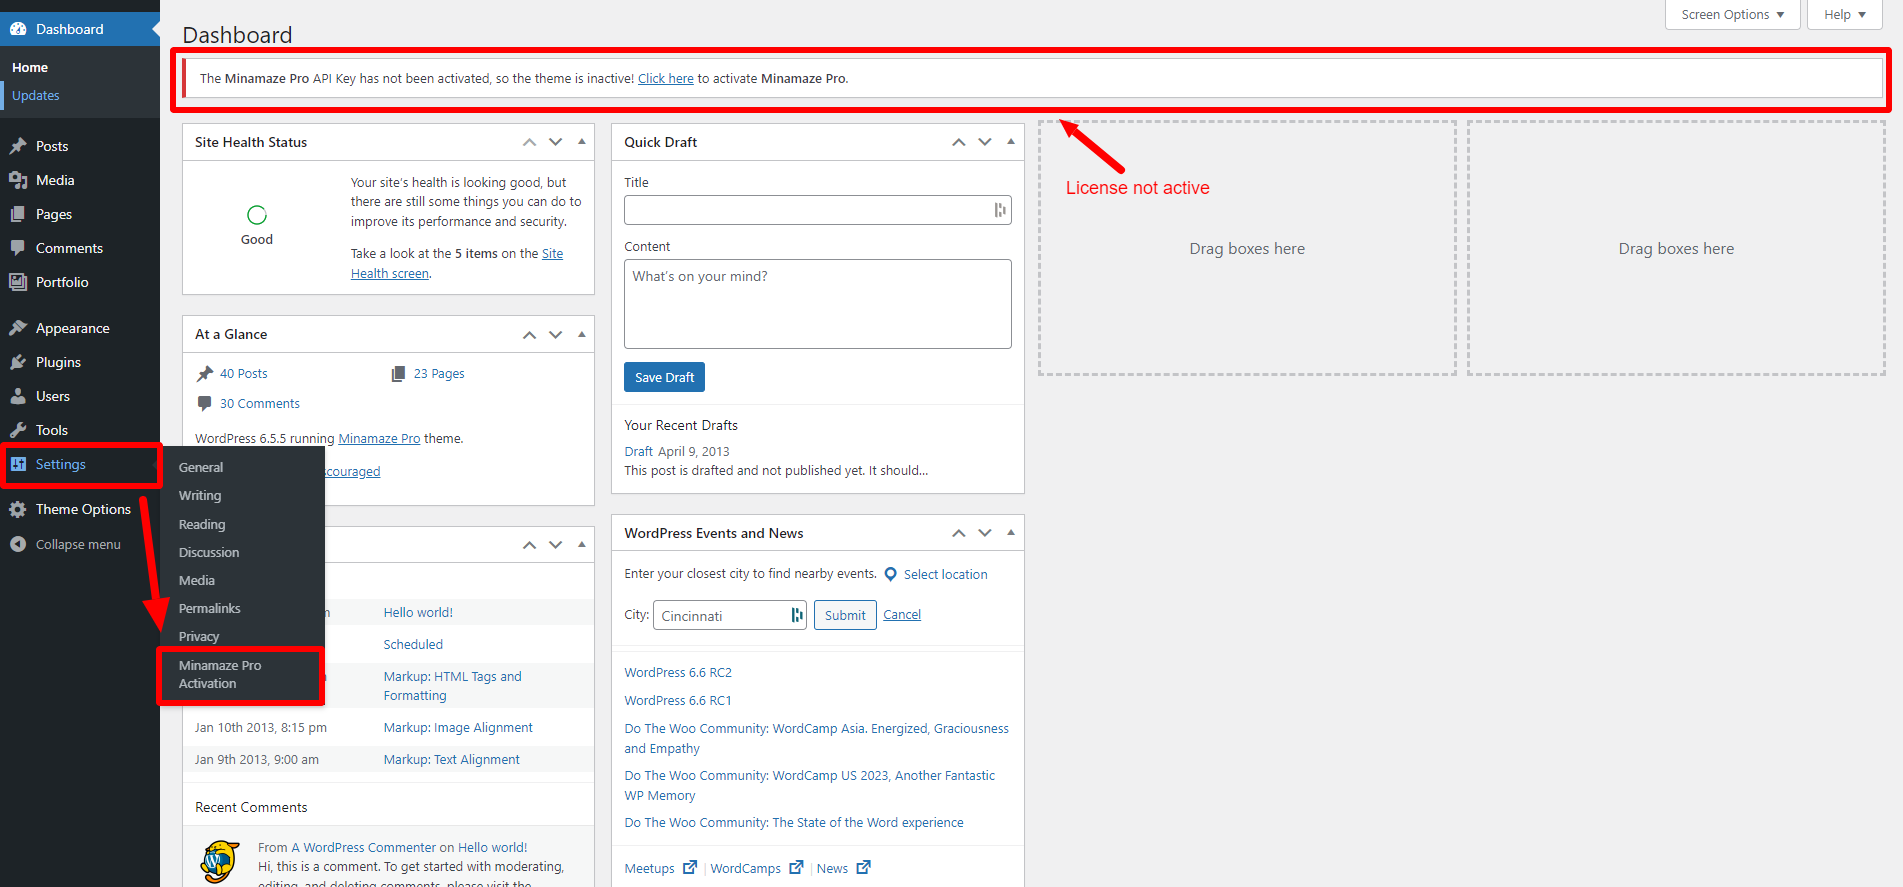Image resolution: width=1903 pixels, height=887 pixels.
Task: Cancel the city location entry
Action: (x=902, y=615)
